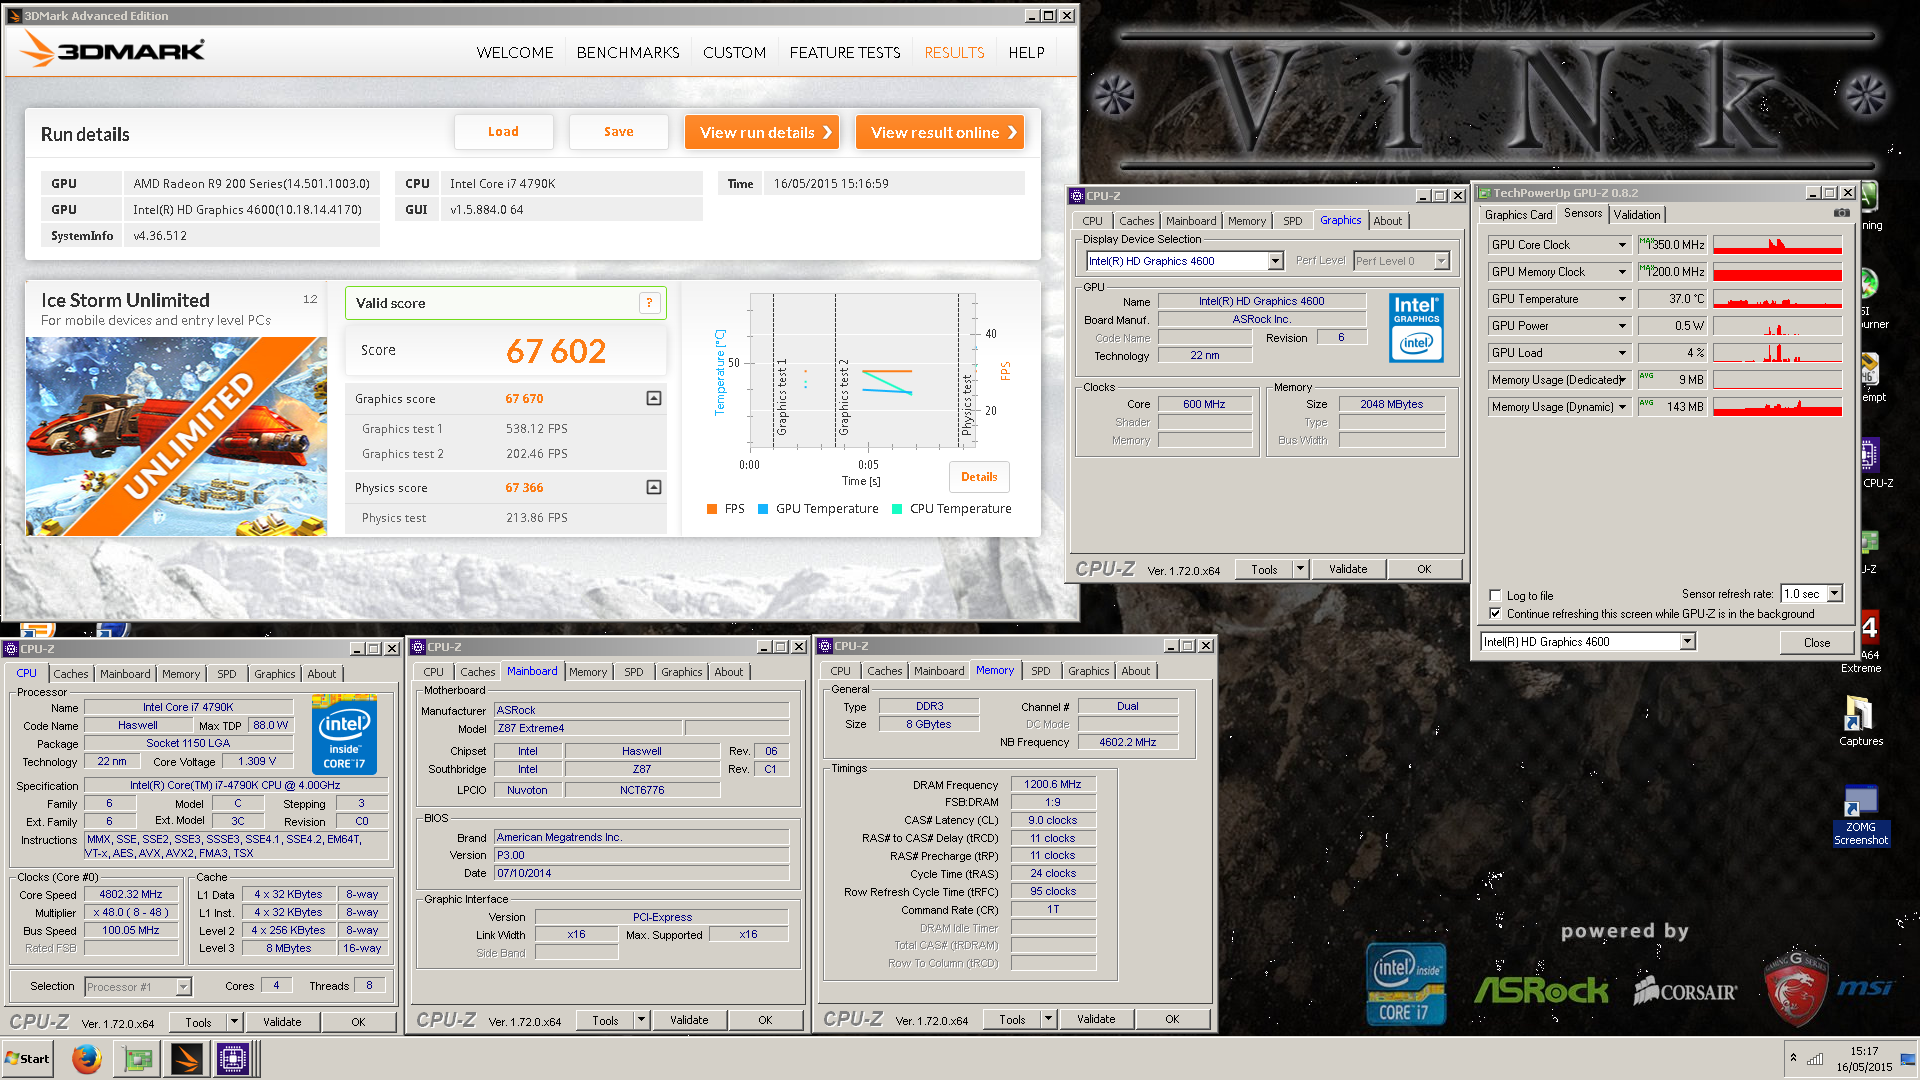
Task: Go to FEATURE TESTS in 3DMark
Action: point(845,53)
